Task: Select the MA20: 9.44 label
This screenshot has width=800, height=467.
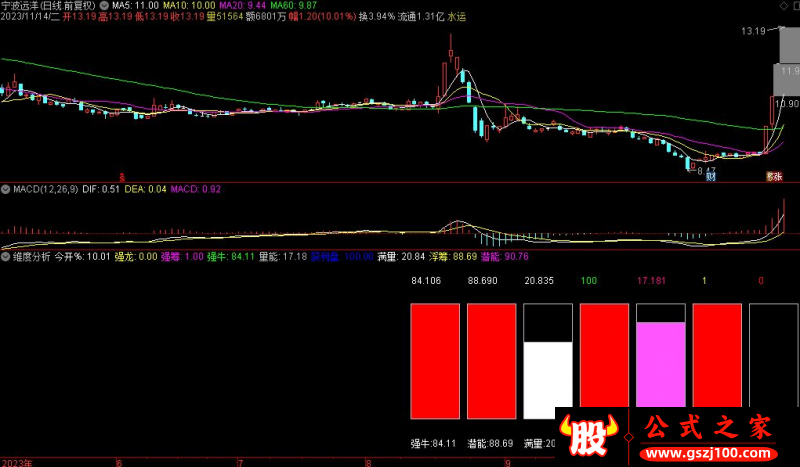Action: [x=242, y=6]
